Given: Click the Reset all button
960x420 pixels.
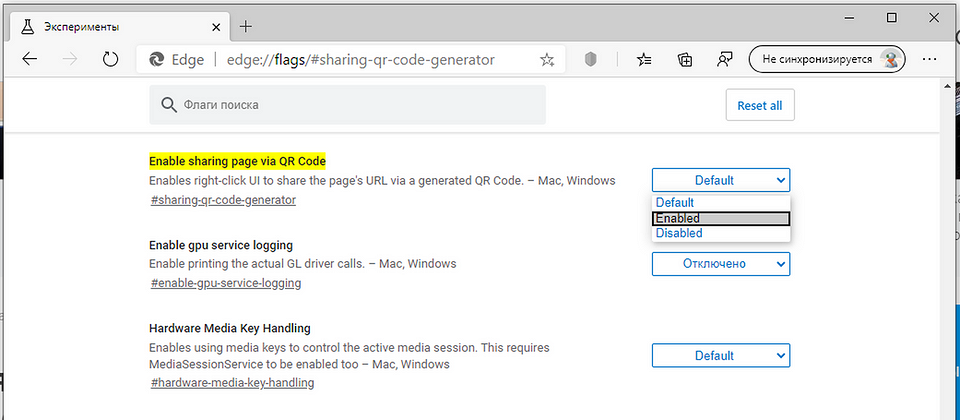Looking at the screenshot, I should pyautogui.click(x=760, y=105).
